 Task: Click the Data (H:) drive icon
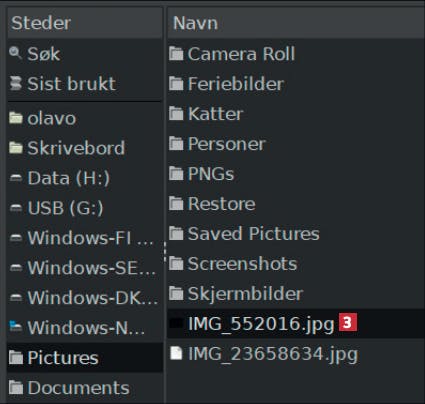tap(16, 178)
